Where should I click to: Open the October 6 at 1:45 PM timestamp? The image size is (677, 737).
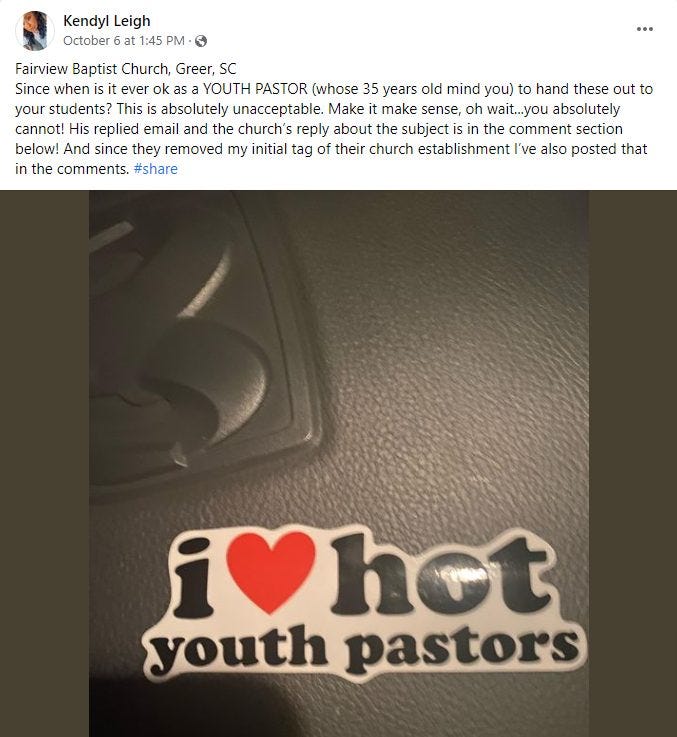tap(124, 41)
